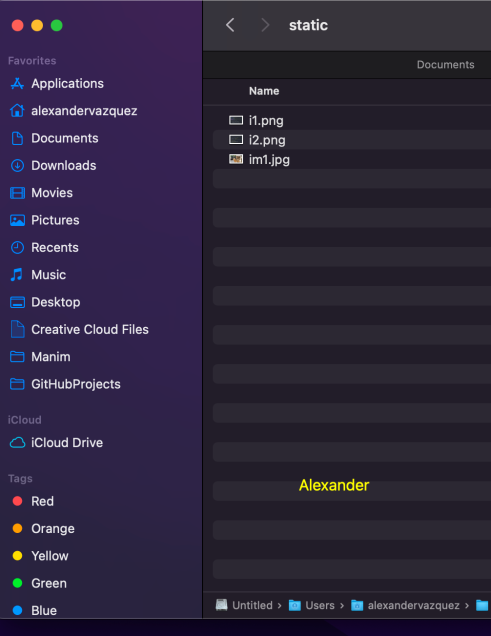Filter by Yellow tag
491x636 pixels.
pos(40,556)
